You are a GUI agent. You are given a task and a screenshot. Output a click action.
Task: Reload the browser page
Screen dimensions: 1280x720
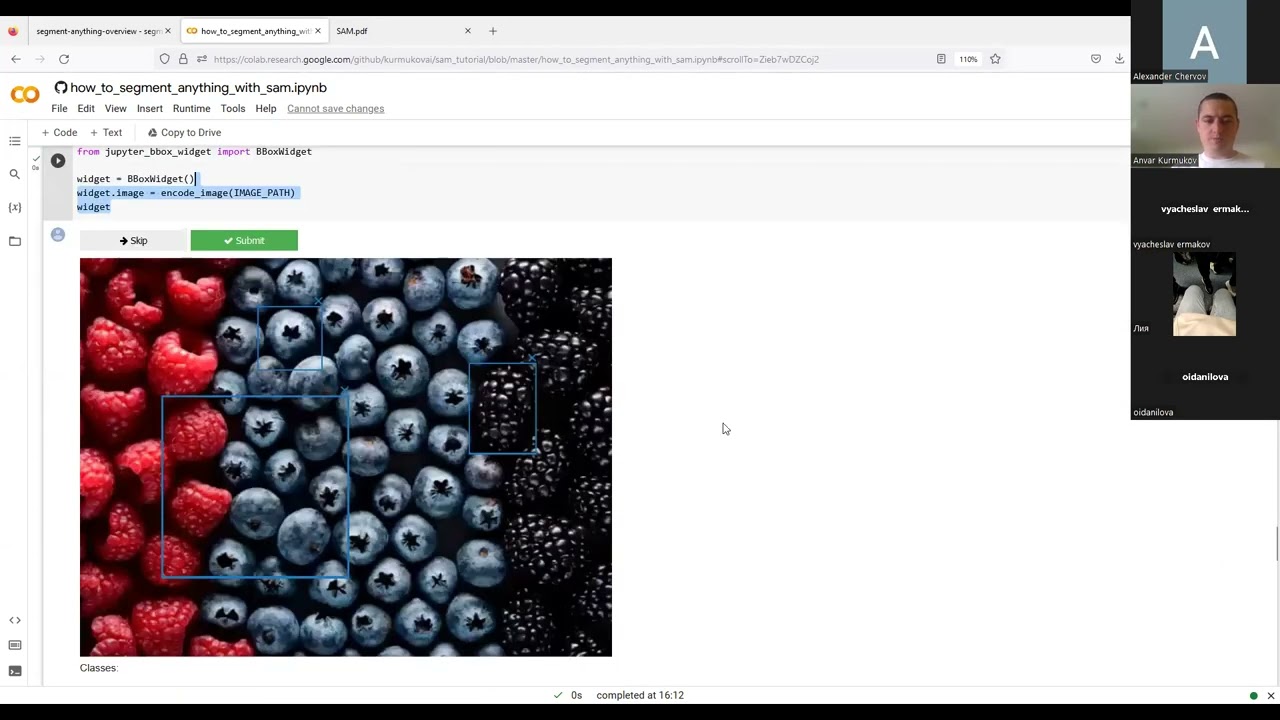click(64, 59)
